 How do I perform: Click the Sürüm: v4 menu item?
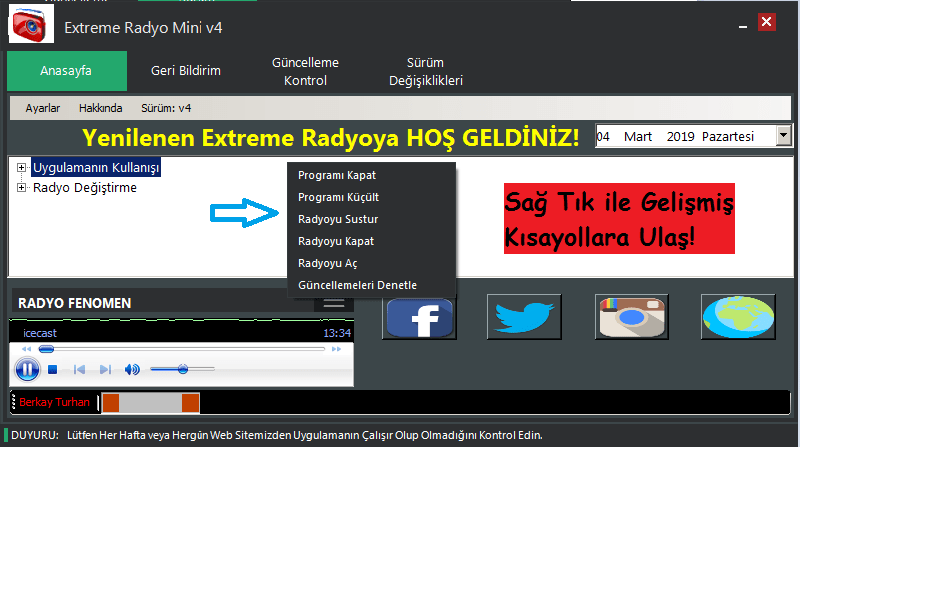166,108
